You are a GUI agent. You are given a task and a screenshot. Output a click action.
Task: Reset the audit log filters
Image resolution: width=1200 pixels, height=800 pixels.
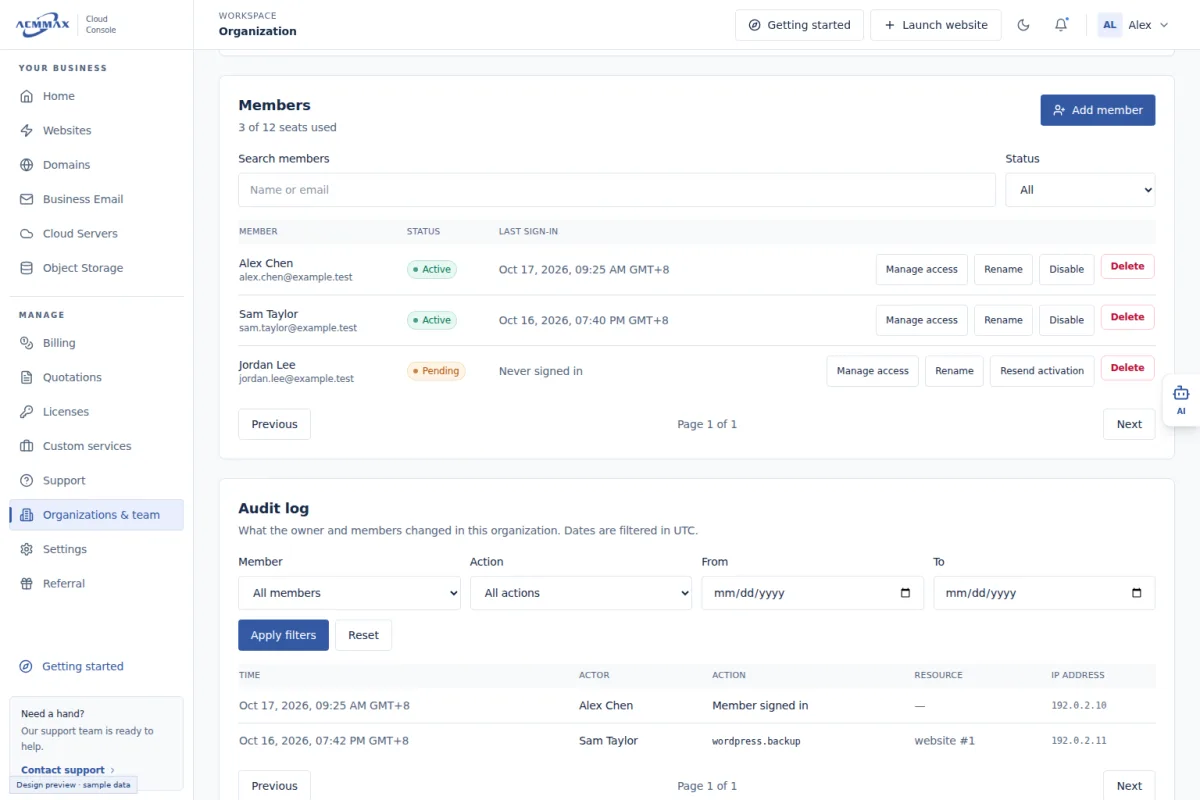click(364, 635)
